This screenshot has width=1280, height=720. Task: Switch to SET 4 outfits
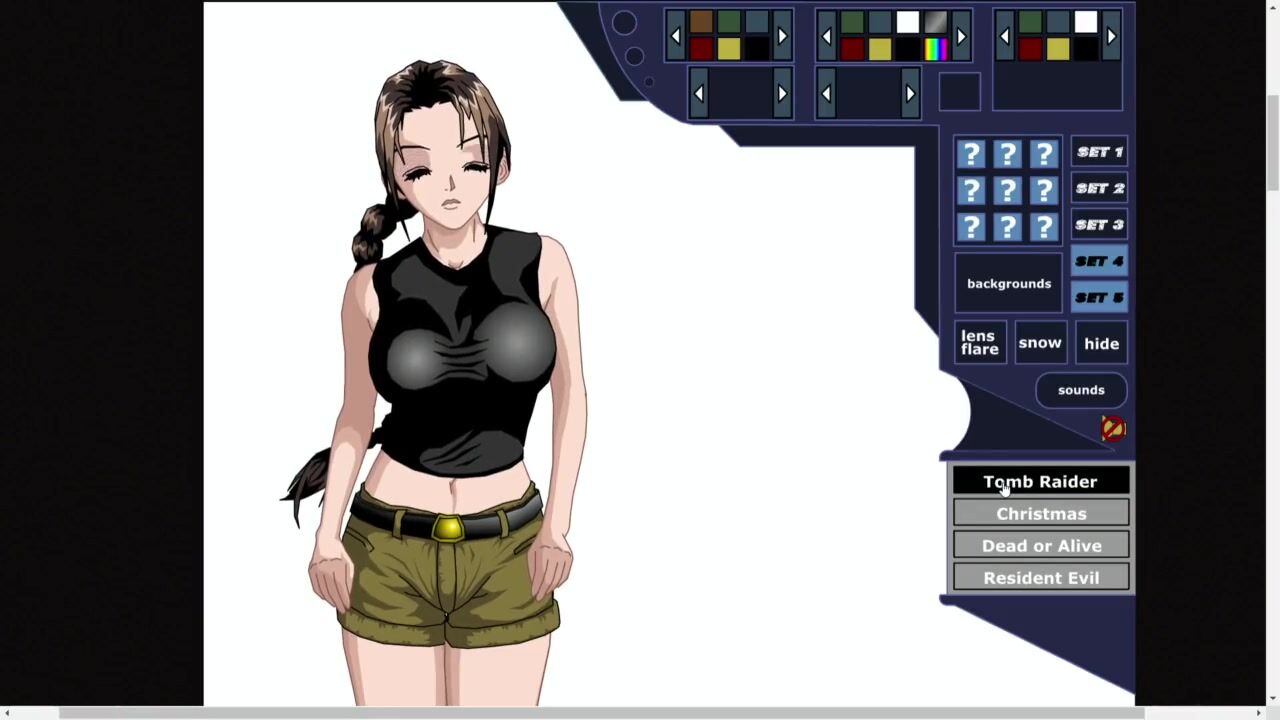tap(1099, 261)
